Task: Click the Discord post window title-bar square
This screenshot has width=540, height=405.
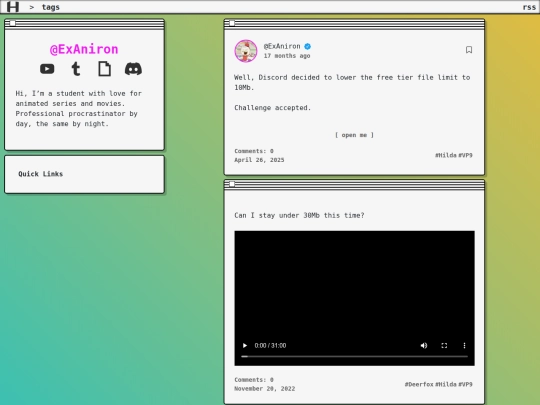Action: (x=232, y=23)
